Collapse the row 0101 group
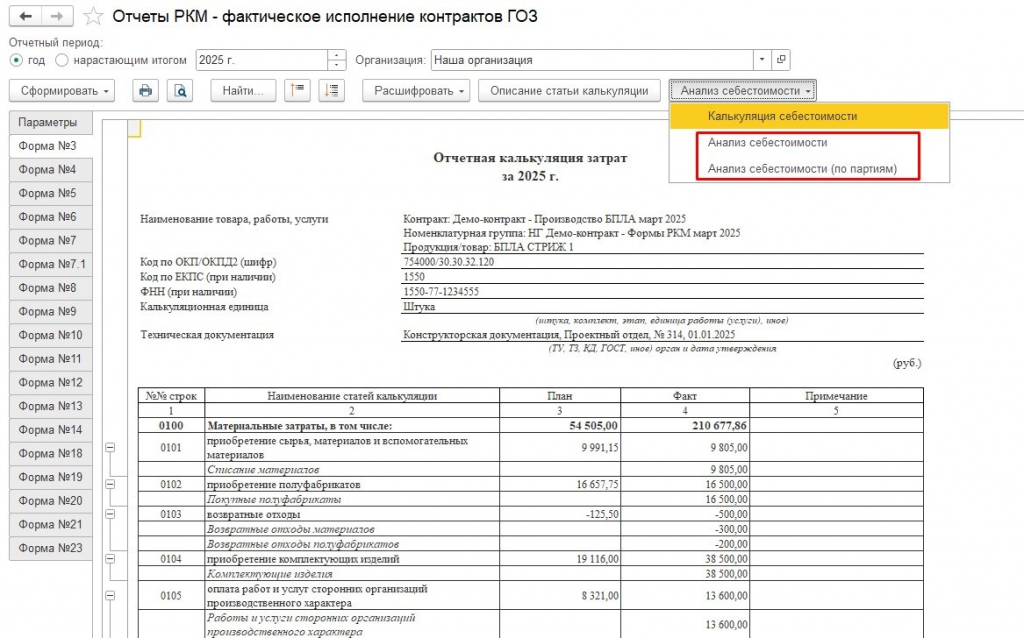This screenshot has height=638, width=1024. (x=110, y=447)
